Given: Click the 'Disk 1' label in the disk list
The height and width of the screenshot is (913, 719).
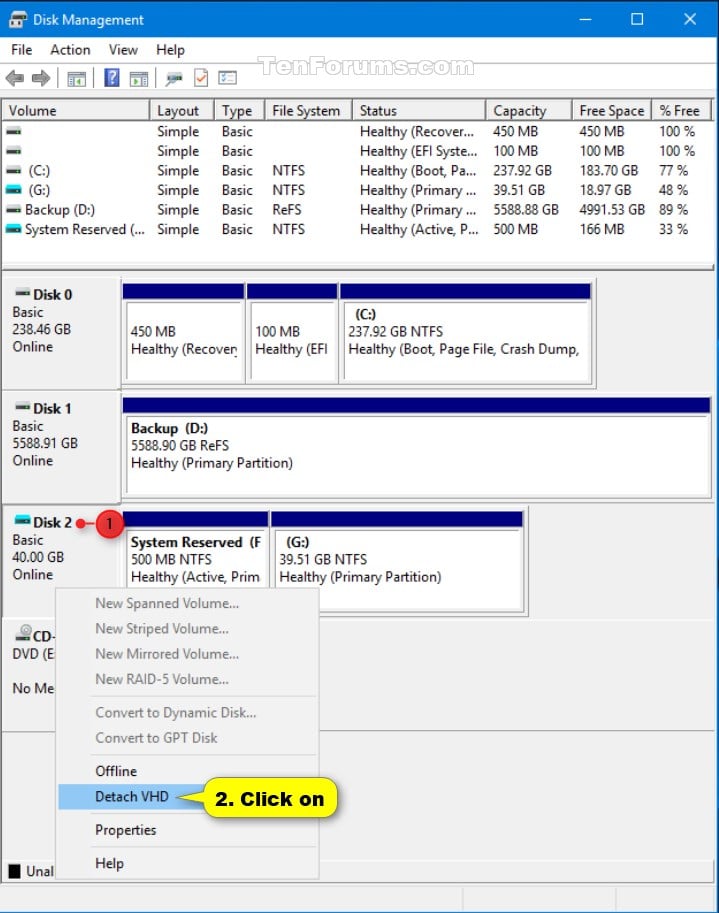Looking at the screenshot, I should [52, 409].
